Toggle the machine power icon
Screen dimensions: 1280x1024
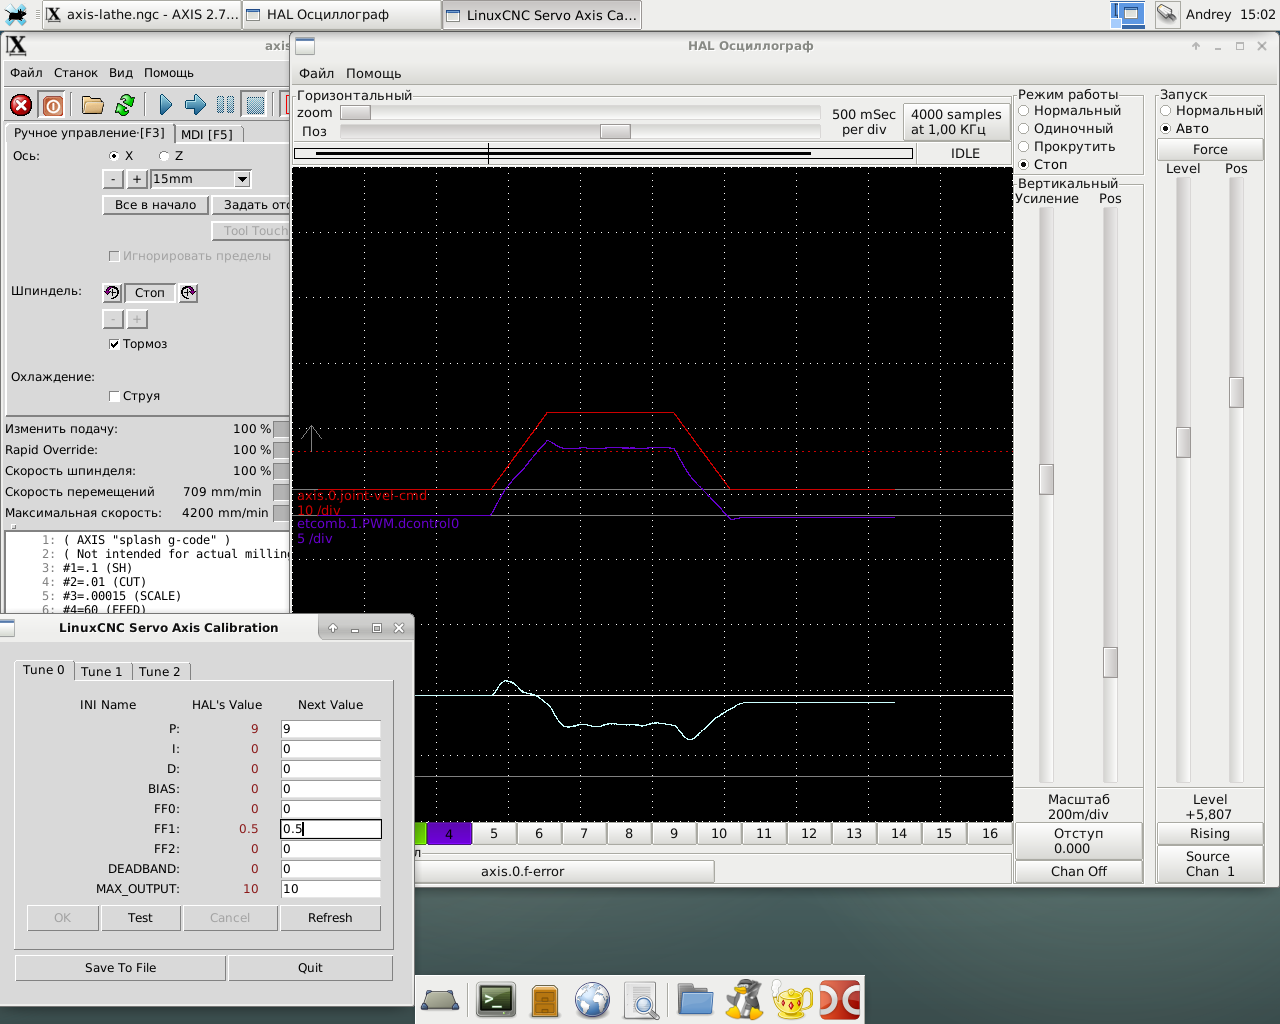(53, 105)
